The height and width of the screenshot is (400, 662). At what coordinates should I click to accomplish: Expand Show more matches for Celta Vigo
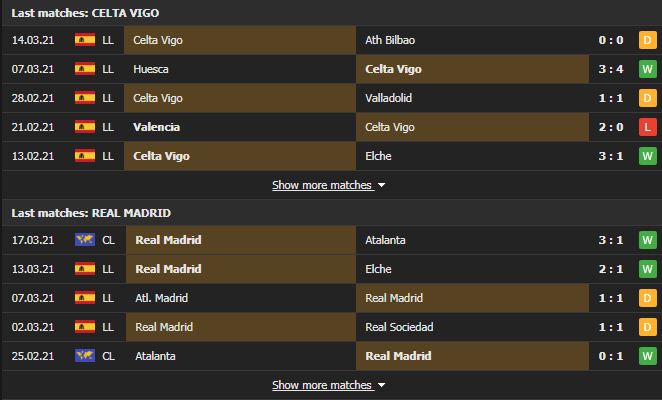pos(322,185)
